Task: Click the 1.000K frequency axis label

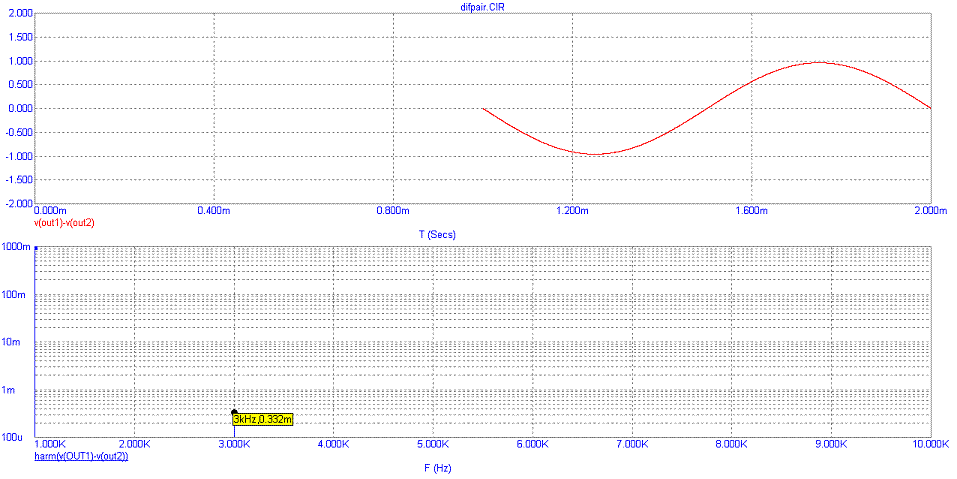Action: point(50,445)
